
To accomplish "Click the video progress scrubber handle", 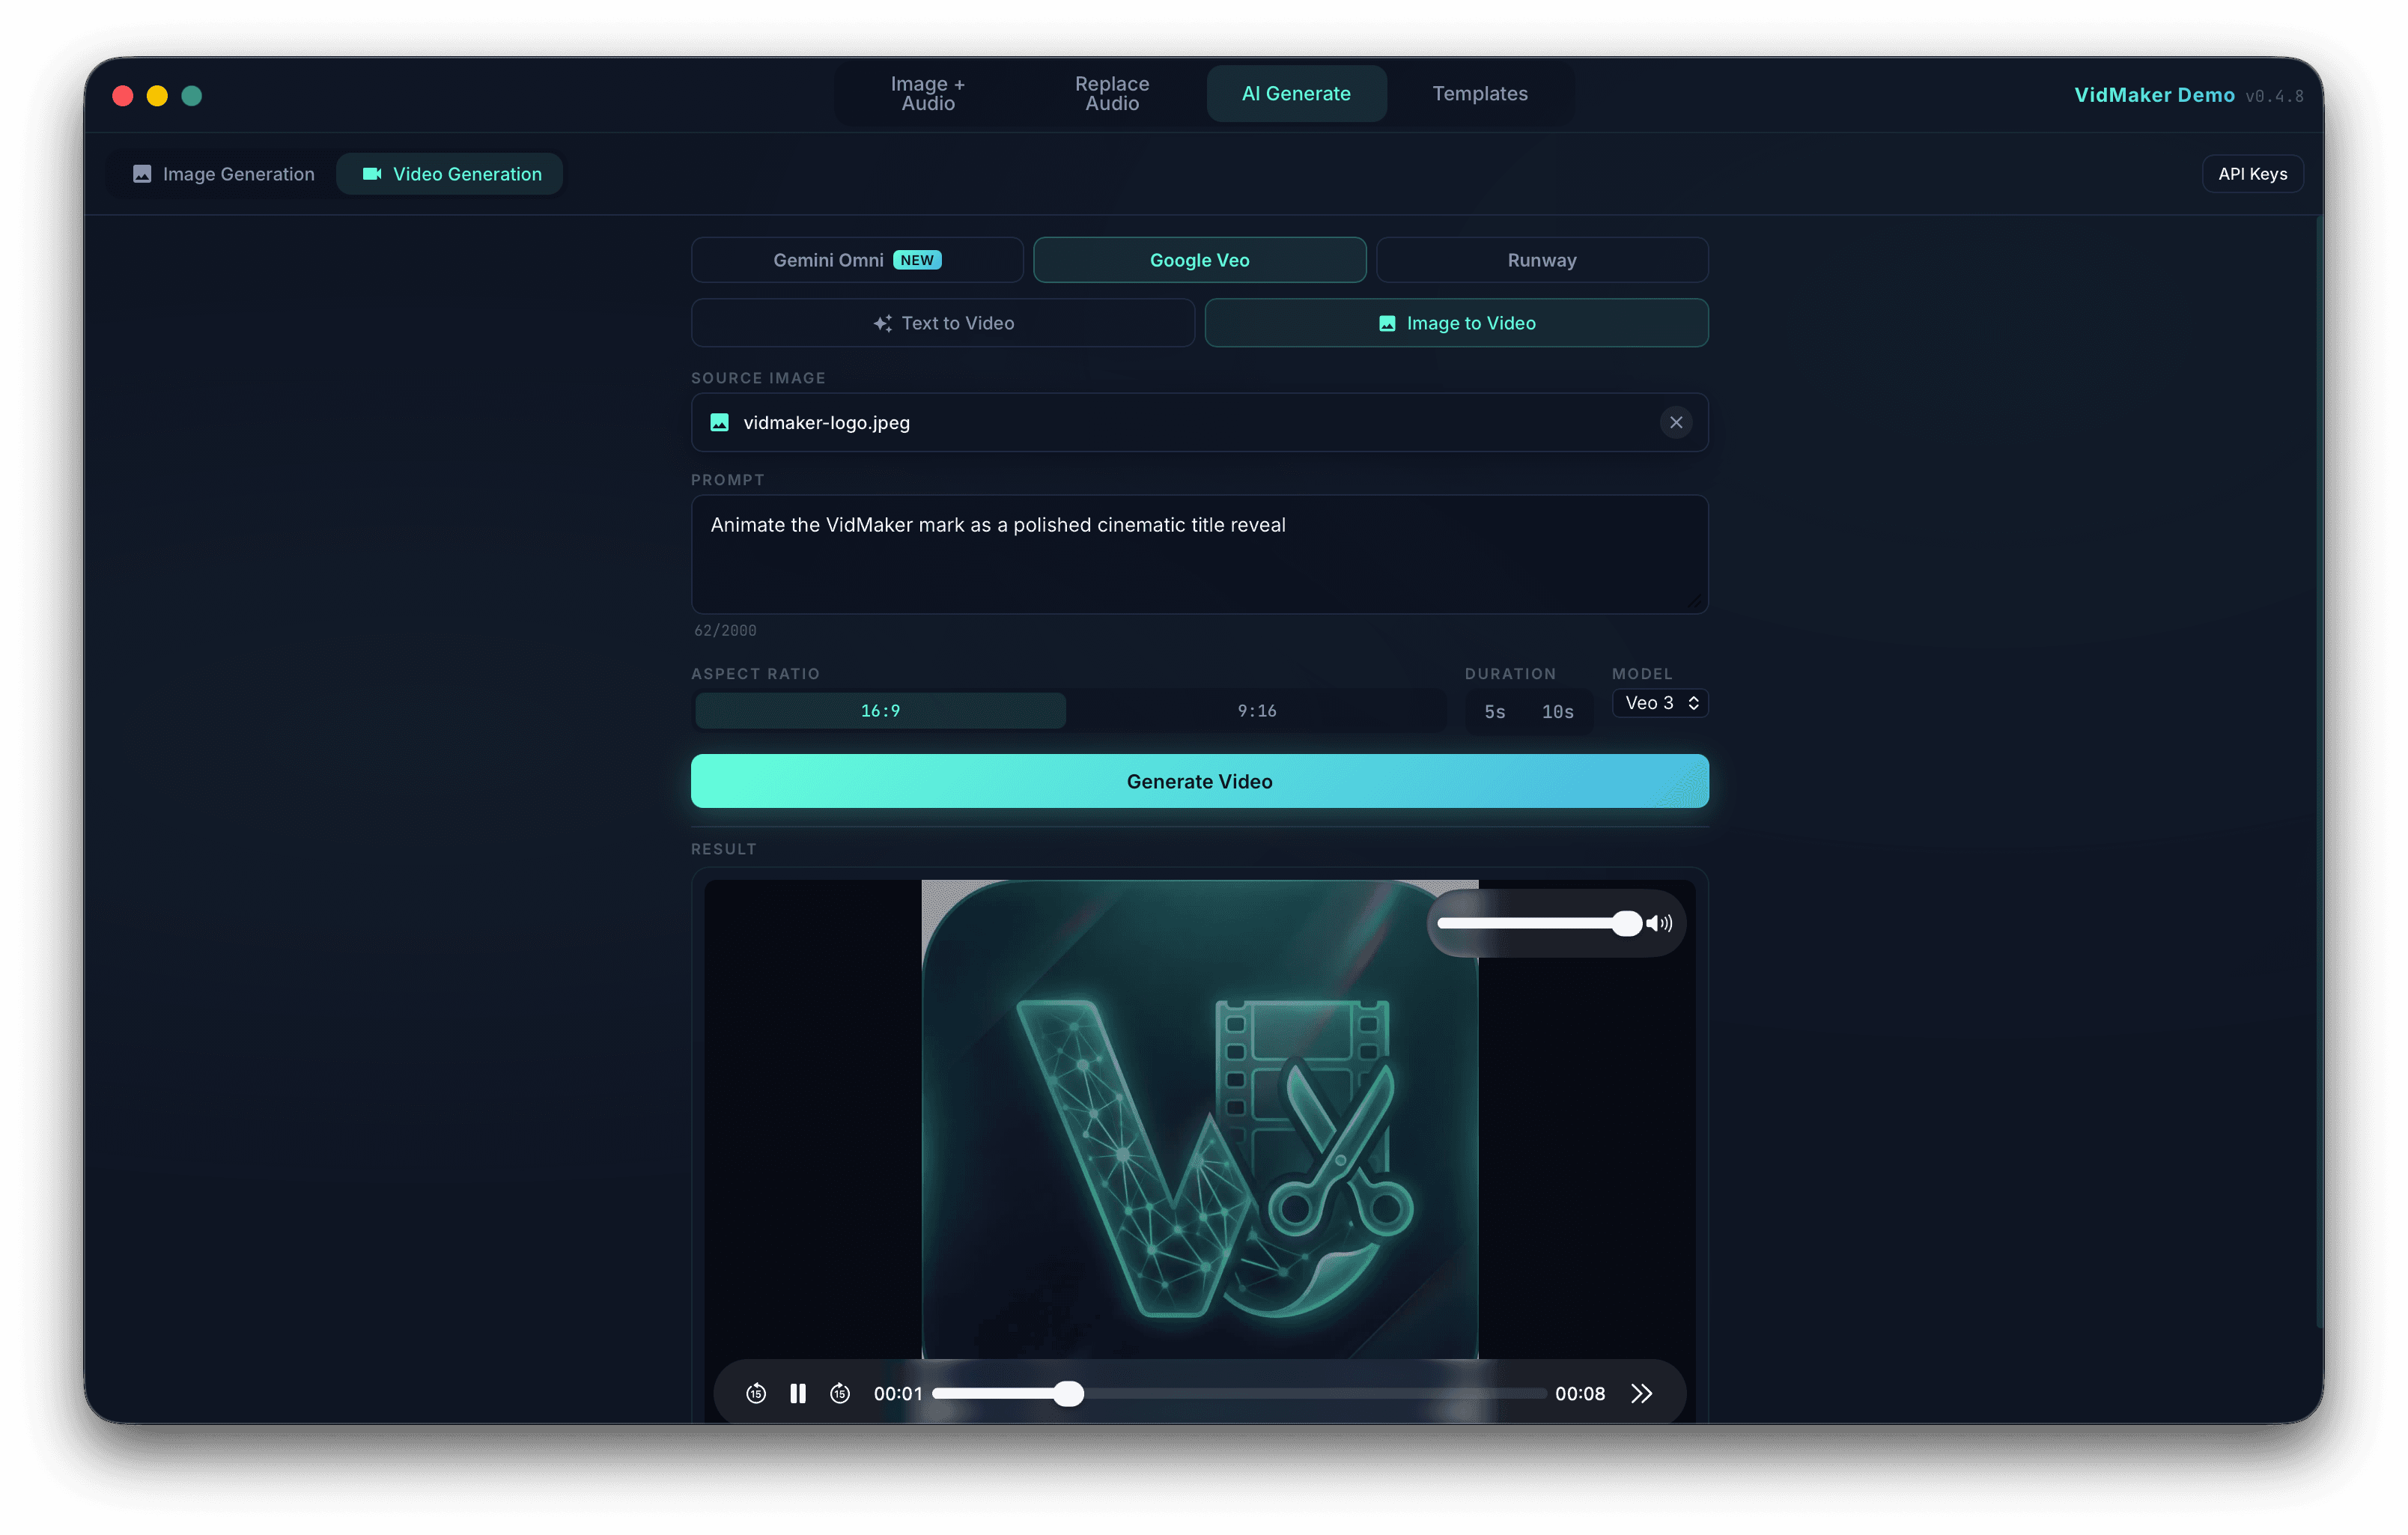I will click(1068, 1393).
